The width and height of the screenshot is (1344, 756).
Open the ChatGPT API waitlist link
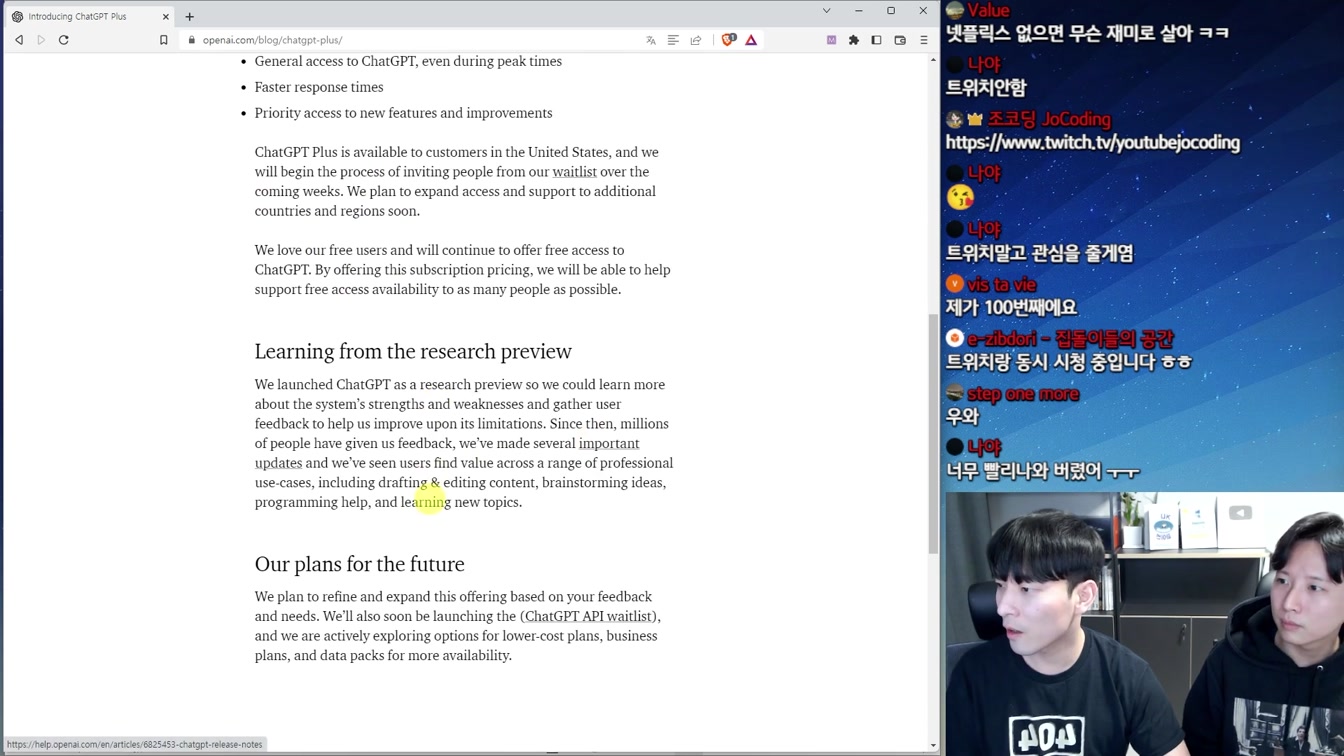[588, 616]
